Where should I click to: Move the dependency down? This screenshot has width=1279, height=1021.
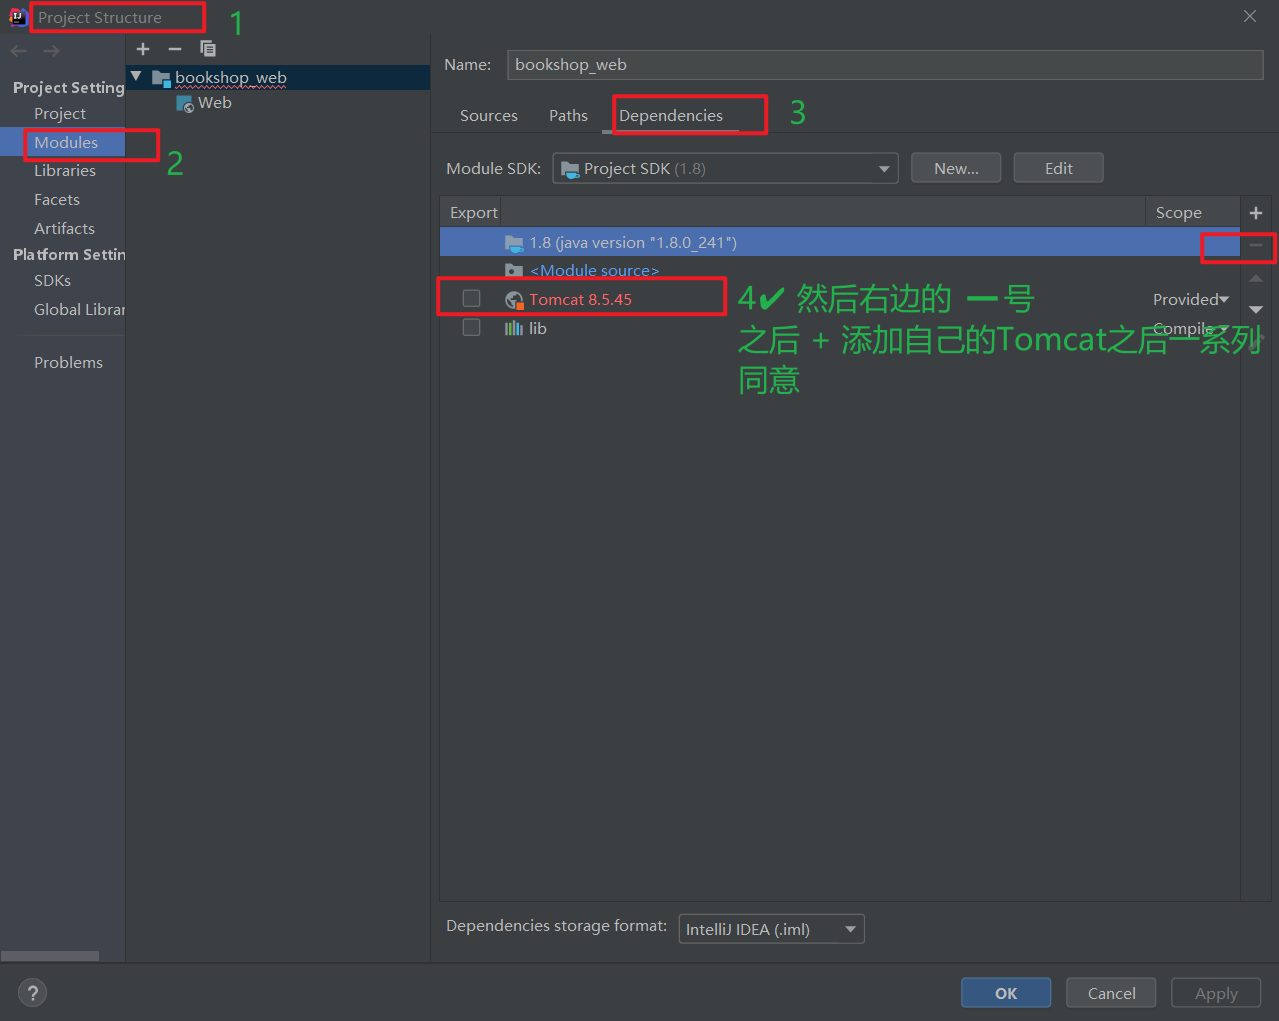click(1256, 310)
